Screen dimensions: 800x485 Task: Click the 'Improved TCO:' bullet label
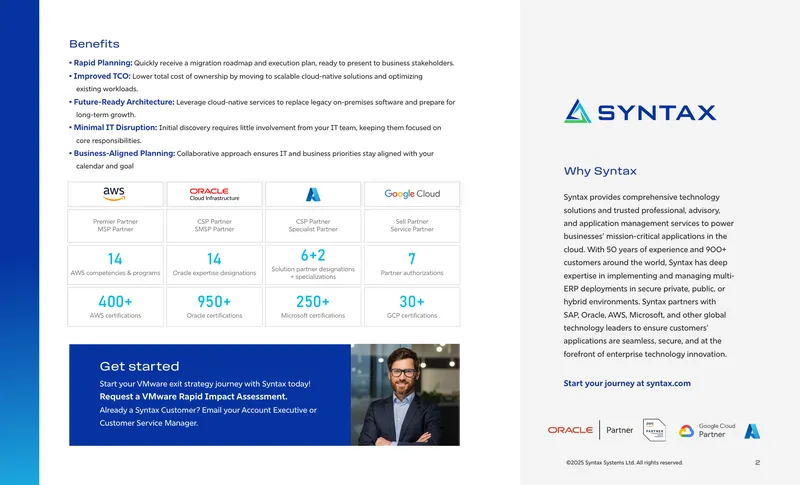[102, 76]
